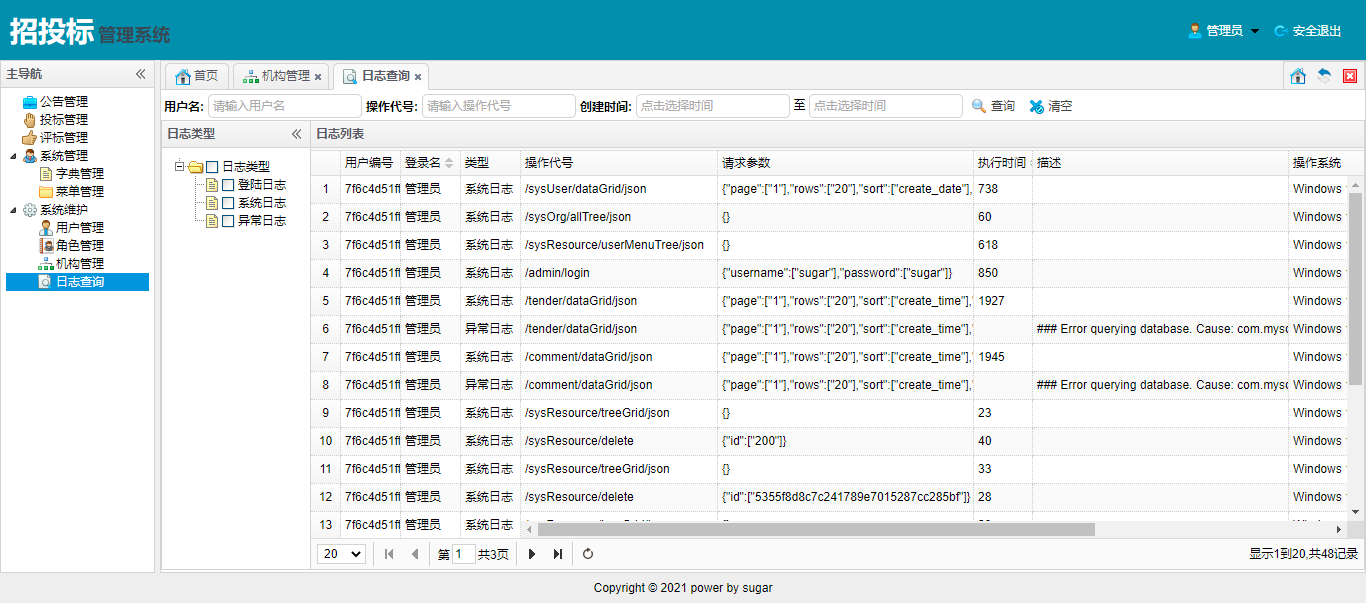Open the page size dropdown showing 20
This screenshot has height=603, width=1366.
click(x=341, y=554)
